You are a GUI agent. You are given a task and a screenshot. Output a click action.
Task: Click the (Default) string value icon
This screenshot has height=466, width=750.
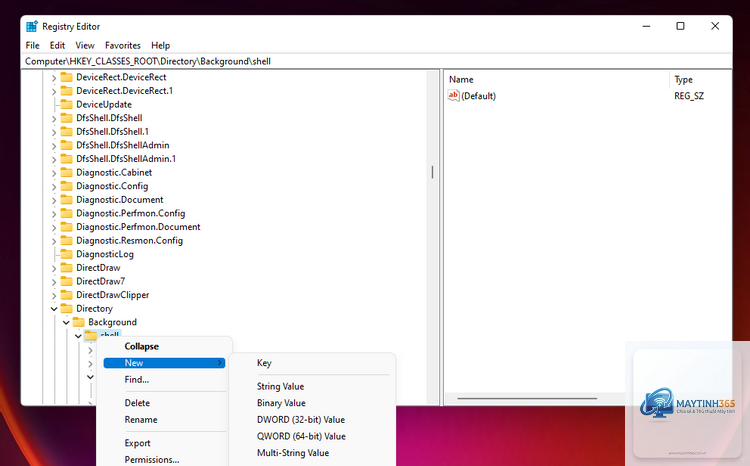point(453,95)
